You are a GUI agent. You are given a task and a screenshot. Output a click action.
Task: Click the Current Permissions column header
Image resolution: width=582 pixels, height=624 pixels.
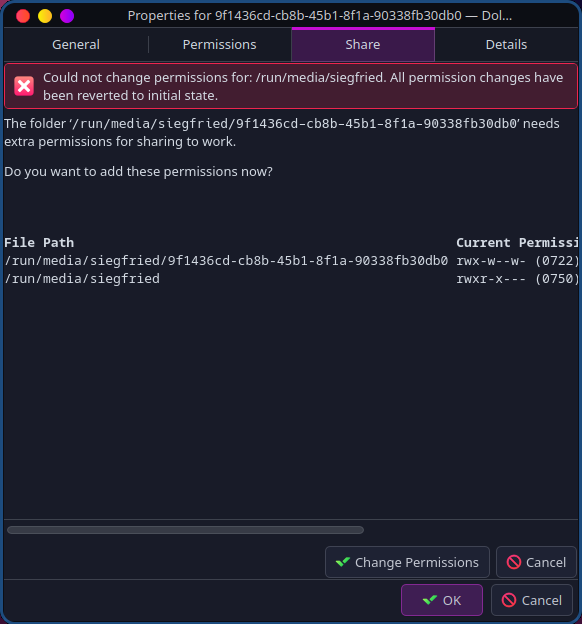[x=517, y=242]
